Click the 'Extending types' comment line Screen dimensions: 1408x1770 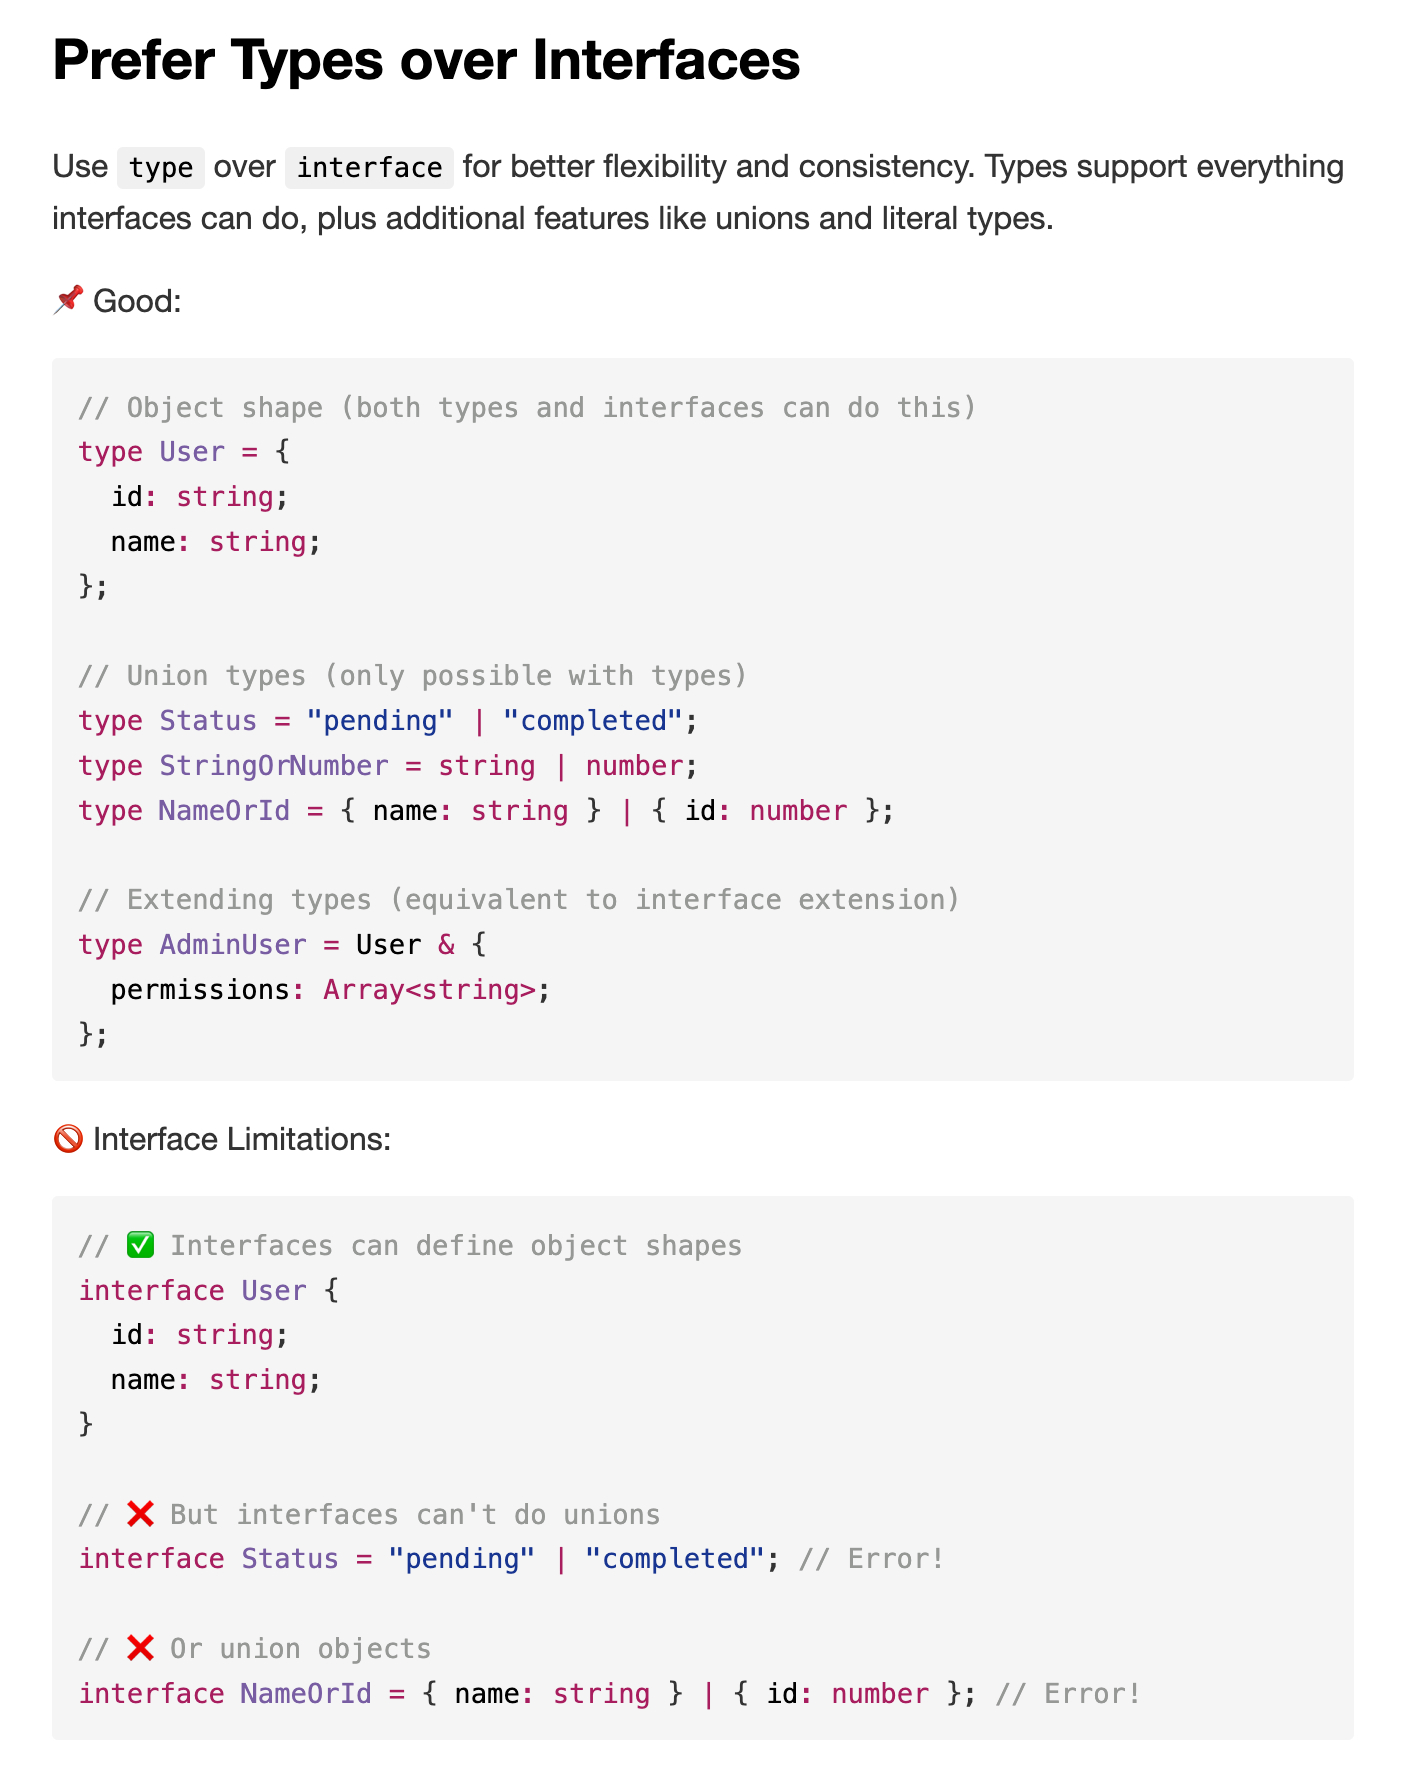coord(518,900)
